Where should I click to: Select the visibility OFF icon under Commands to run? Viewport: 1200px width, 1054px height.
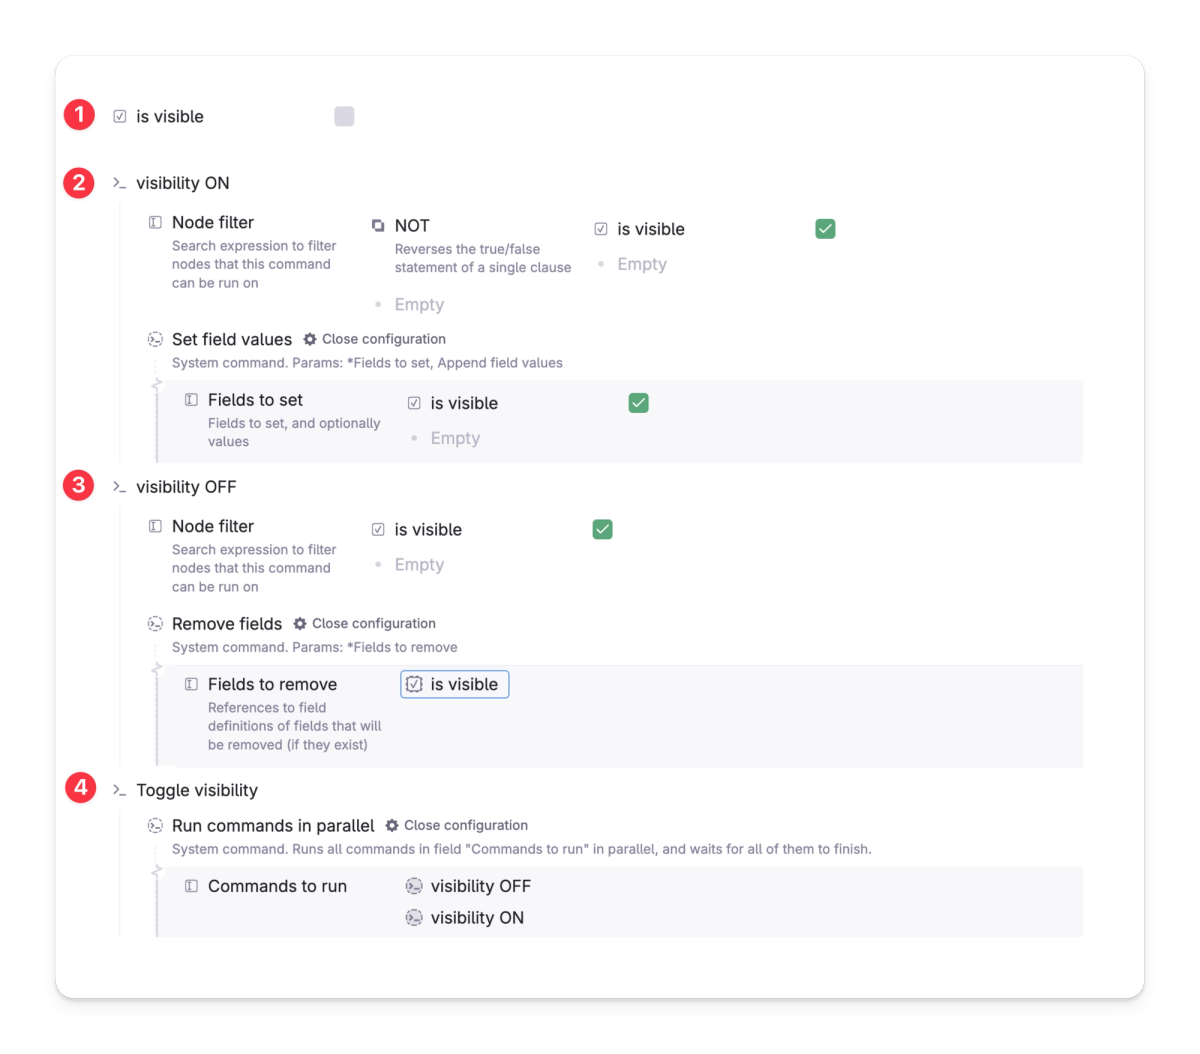click(x=414, y=885)
